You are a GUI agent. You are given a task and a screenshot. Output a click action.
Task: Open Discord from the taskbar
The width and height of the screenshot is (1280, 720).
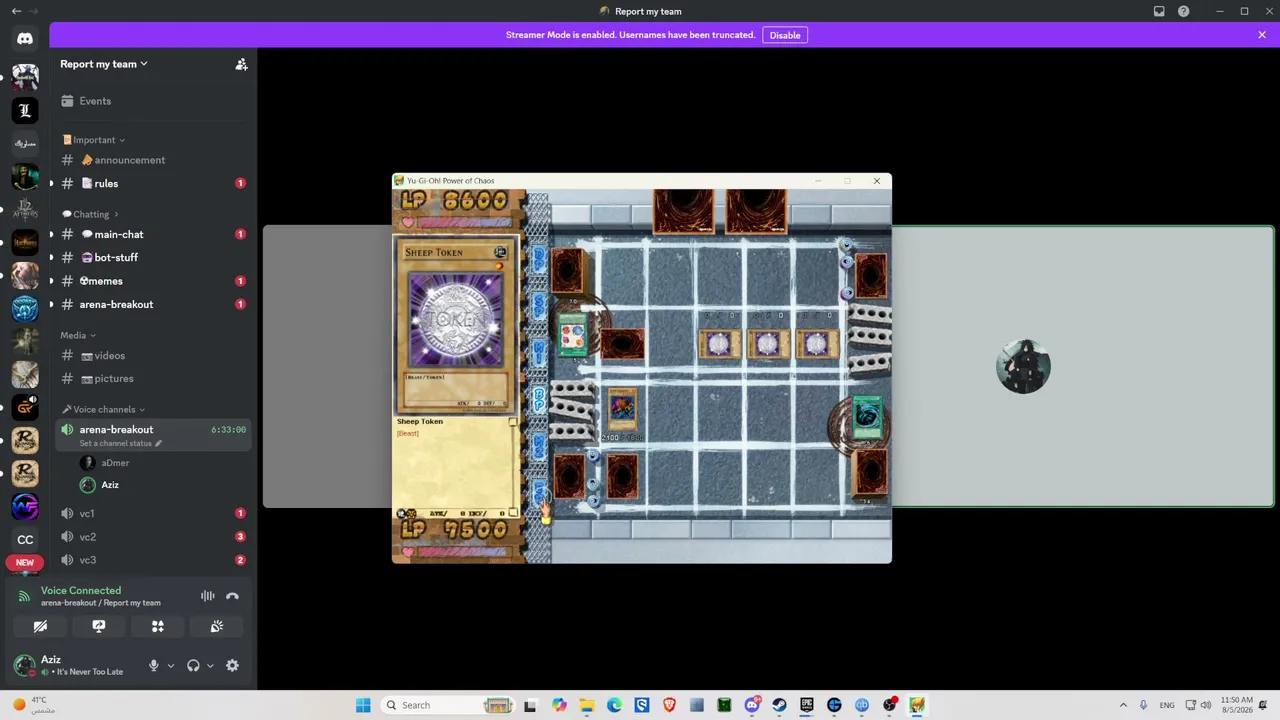pyautogui.click(x=752, y=705)
